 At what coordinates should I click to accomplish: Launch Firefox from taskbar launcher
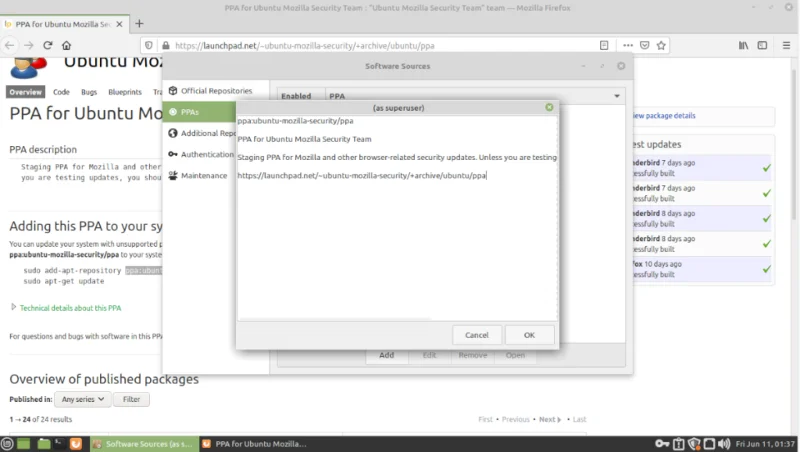76,444
